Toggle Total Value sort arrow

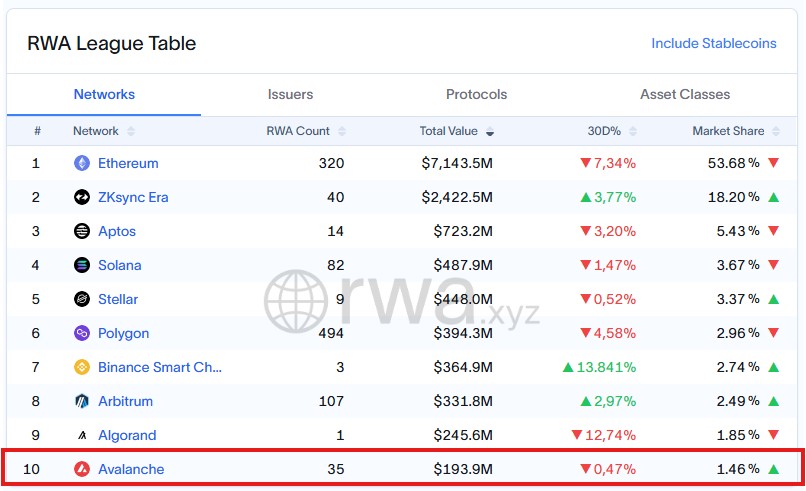pyautogui.click(x=490, y=132)
